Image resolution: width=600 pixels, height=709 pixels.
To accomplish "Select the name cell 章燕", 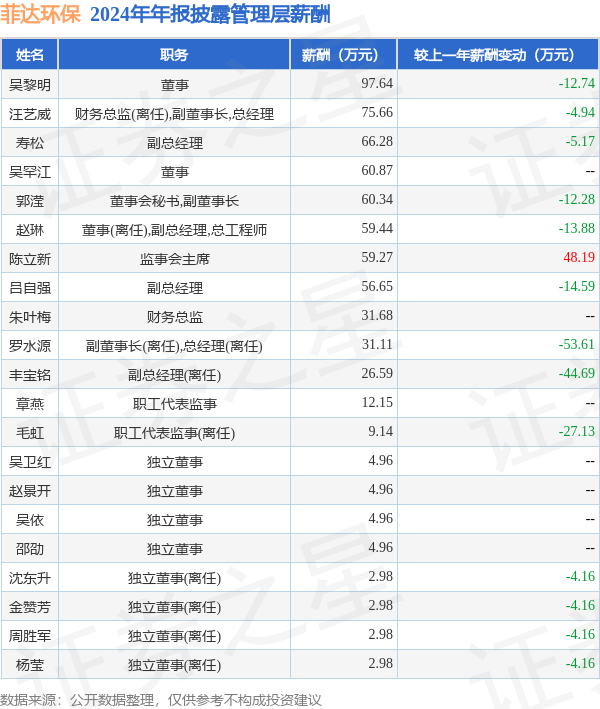I will click(30, 403).
